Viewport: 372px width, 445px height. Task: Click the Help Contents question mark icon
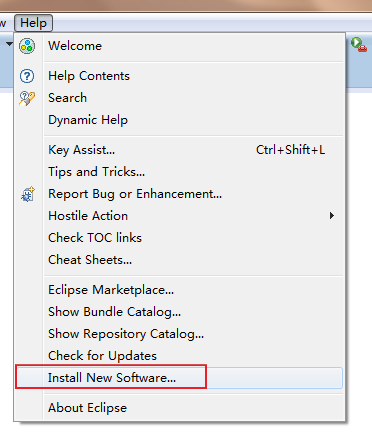(27, 76)
